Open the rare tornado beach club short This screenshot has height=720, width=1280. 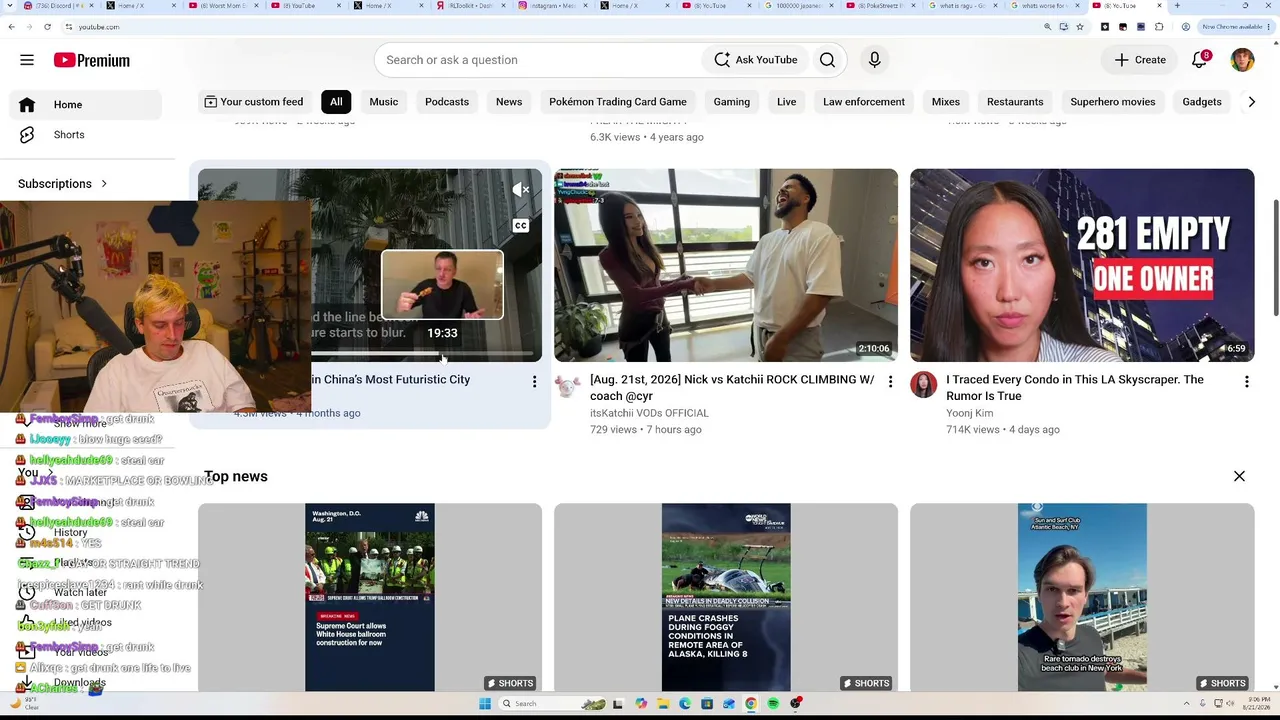click(1082, 597)
